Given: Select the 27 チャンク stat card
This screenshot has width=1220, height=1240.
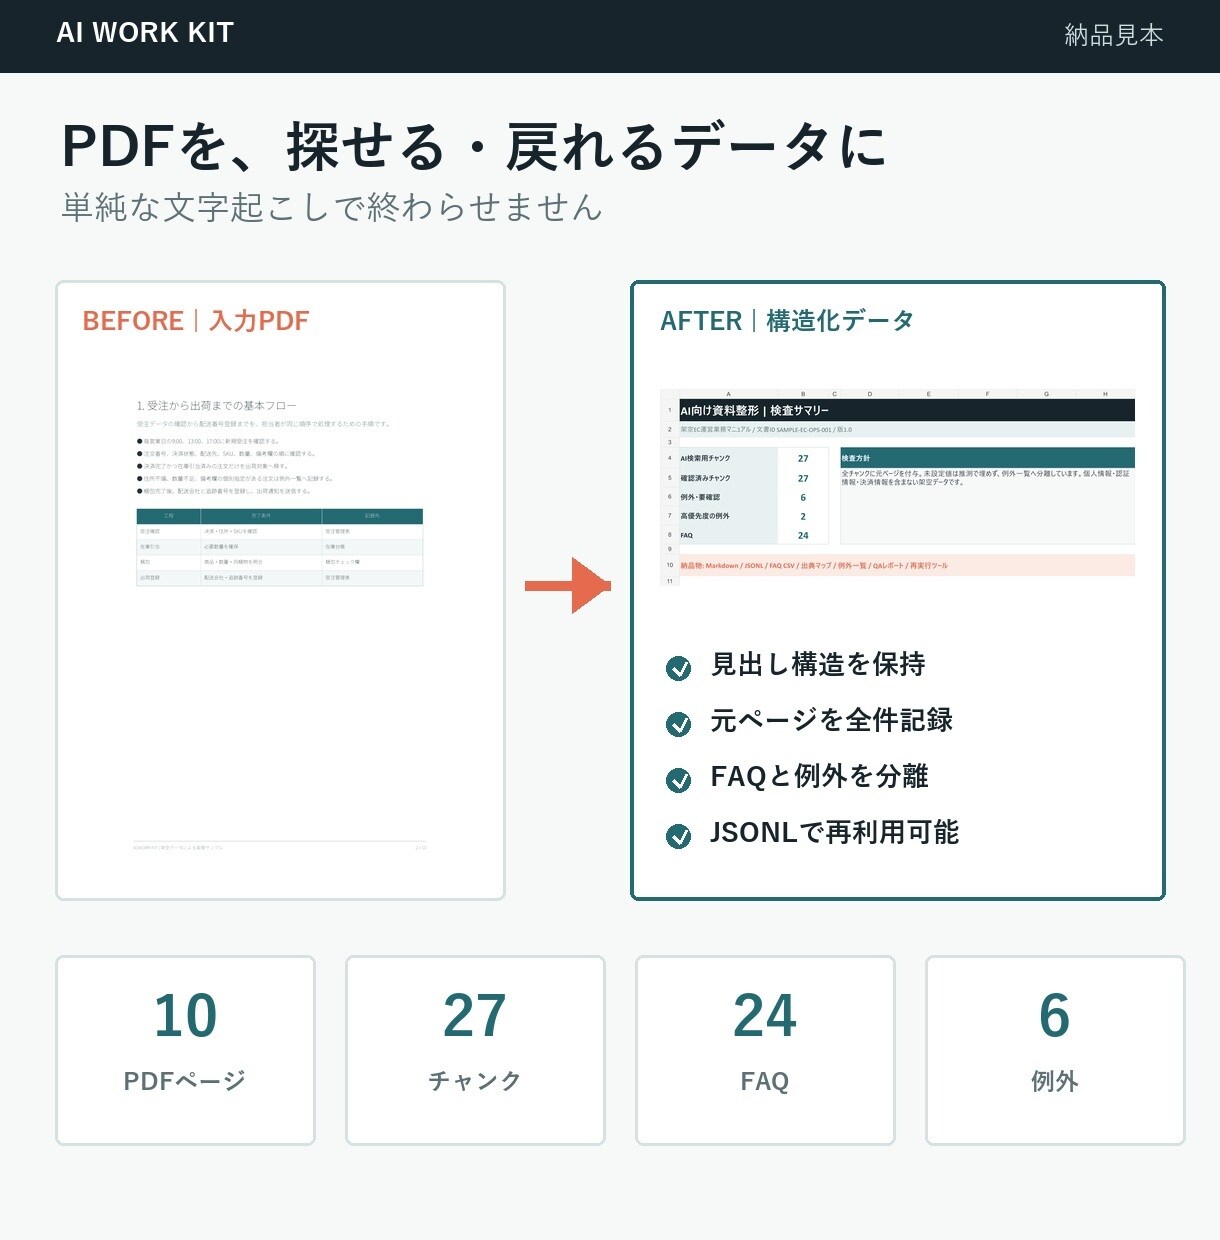Looking at the screenshot, I should [x=475, y=1050].
